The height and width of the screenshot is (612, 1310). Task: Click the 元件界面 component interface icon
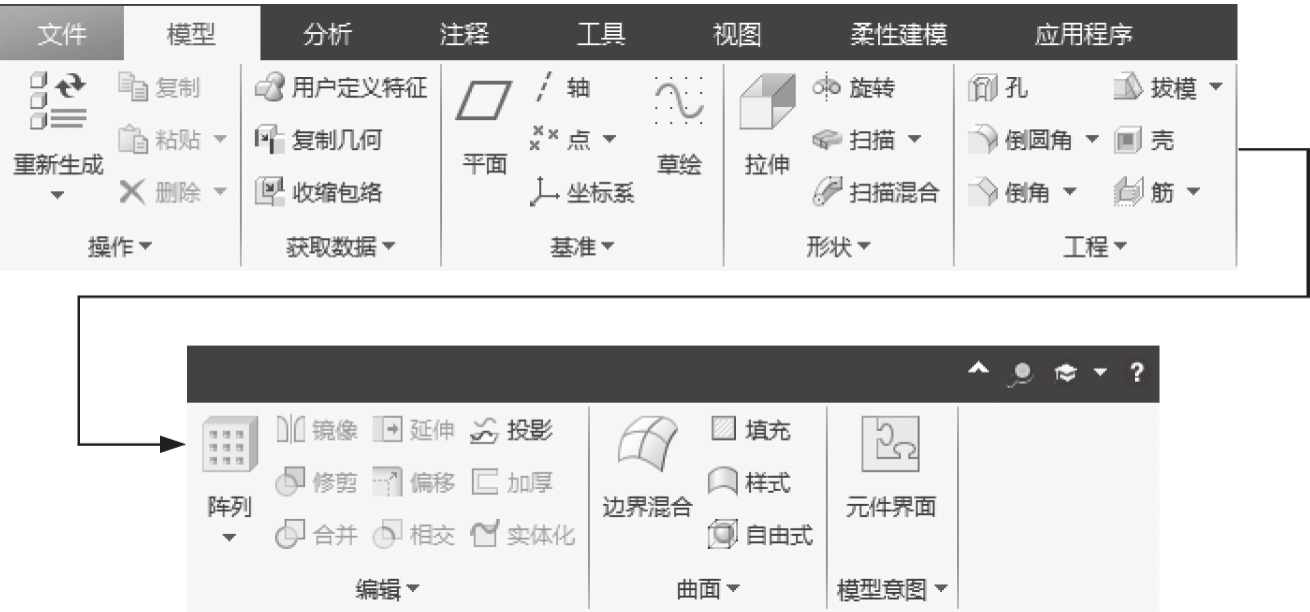point(890,444)
